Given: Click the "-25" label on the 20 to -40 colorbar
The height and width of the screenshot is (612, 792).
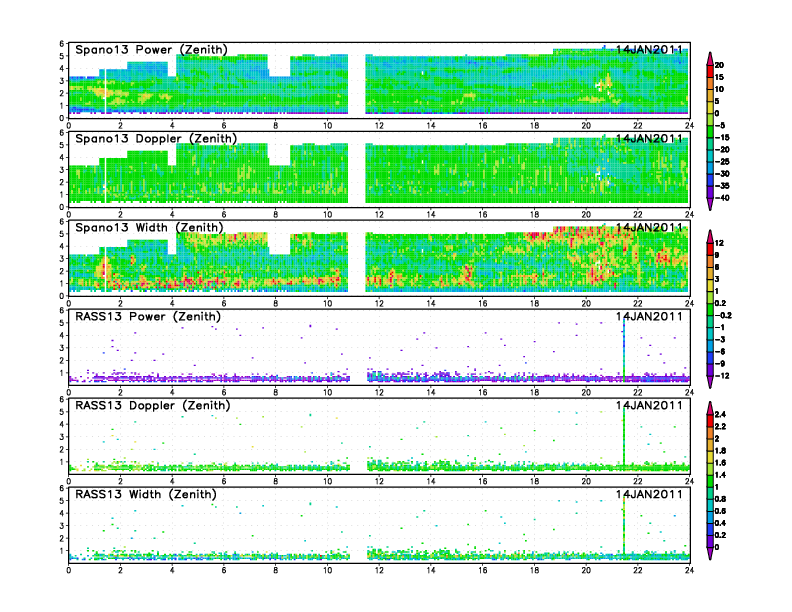Looking at the screenshot, I should [x=722, y=162].
